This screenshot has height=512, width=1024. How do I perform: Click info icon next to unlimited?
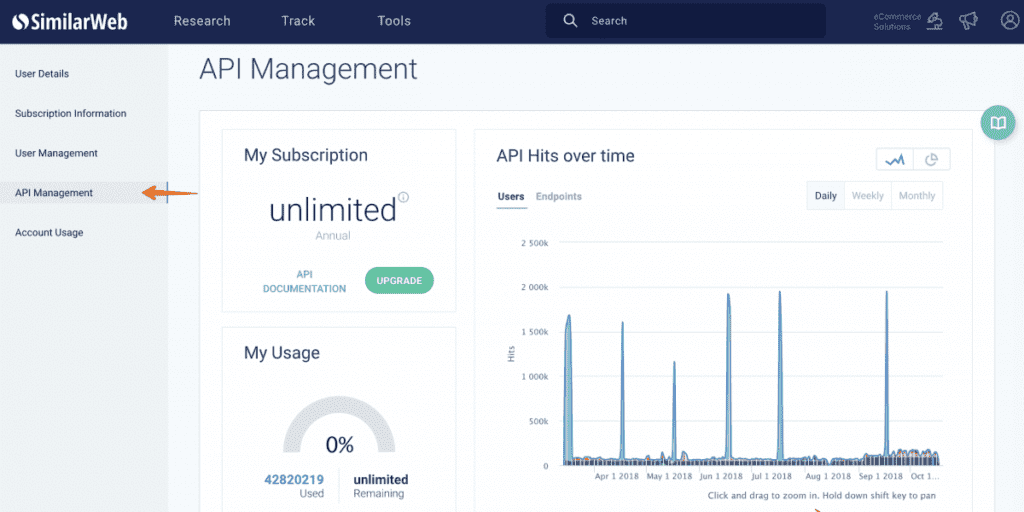[x=404, y=197]
